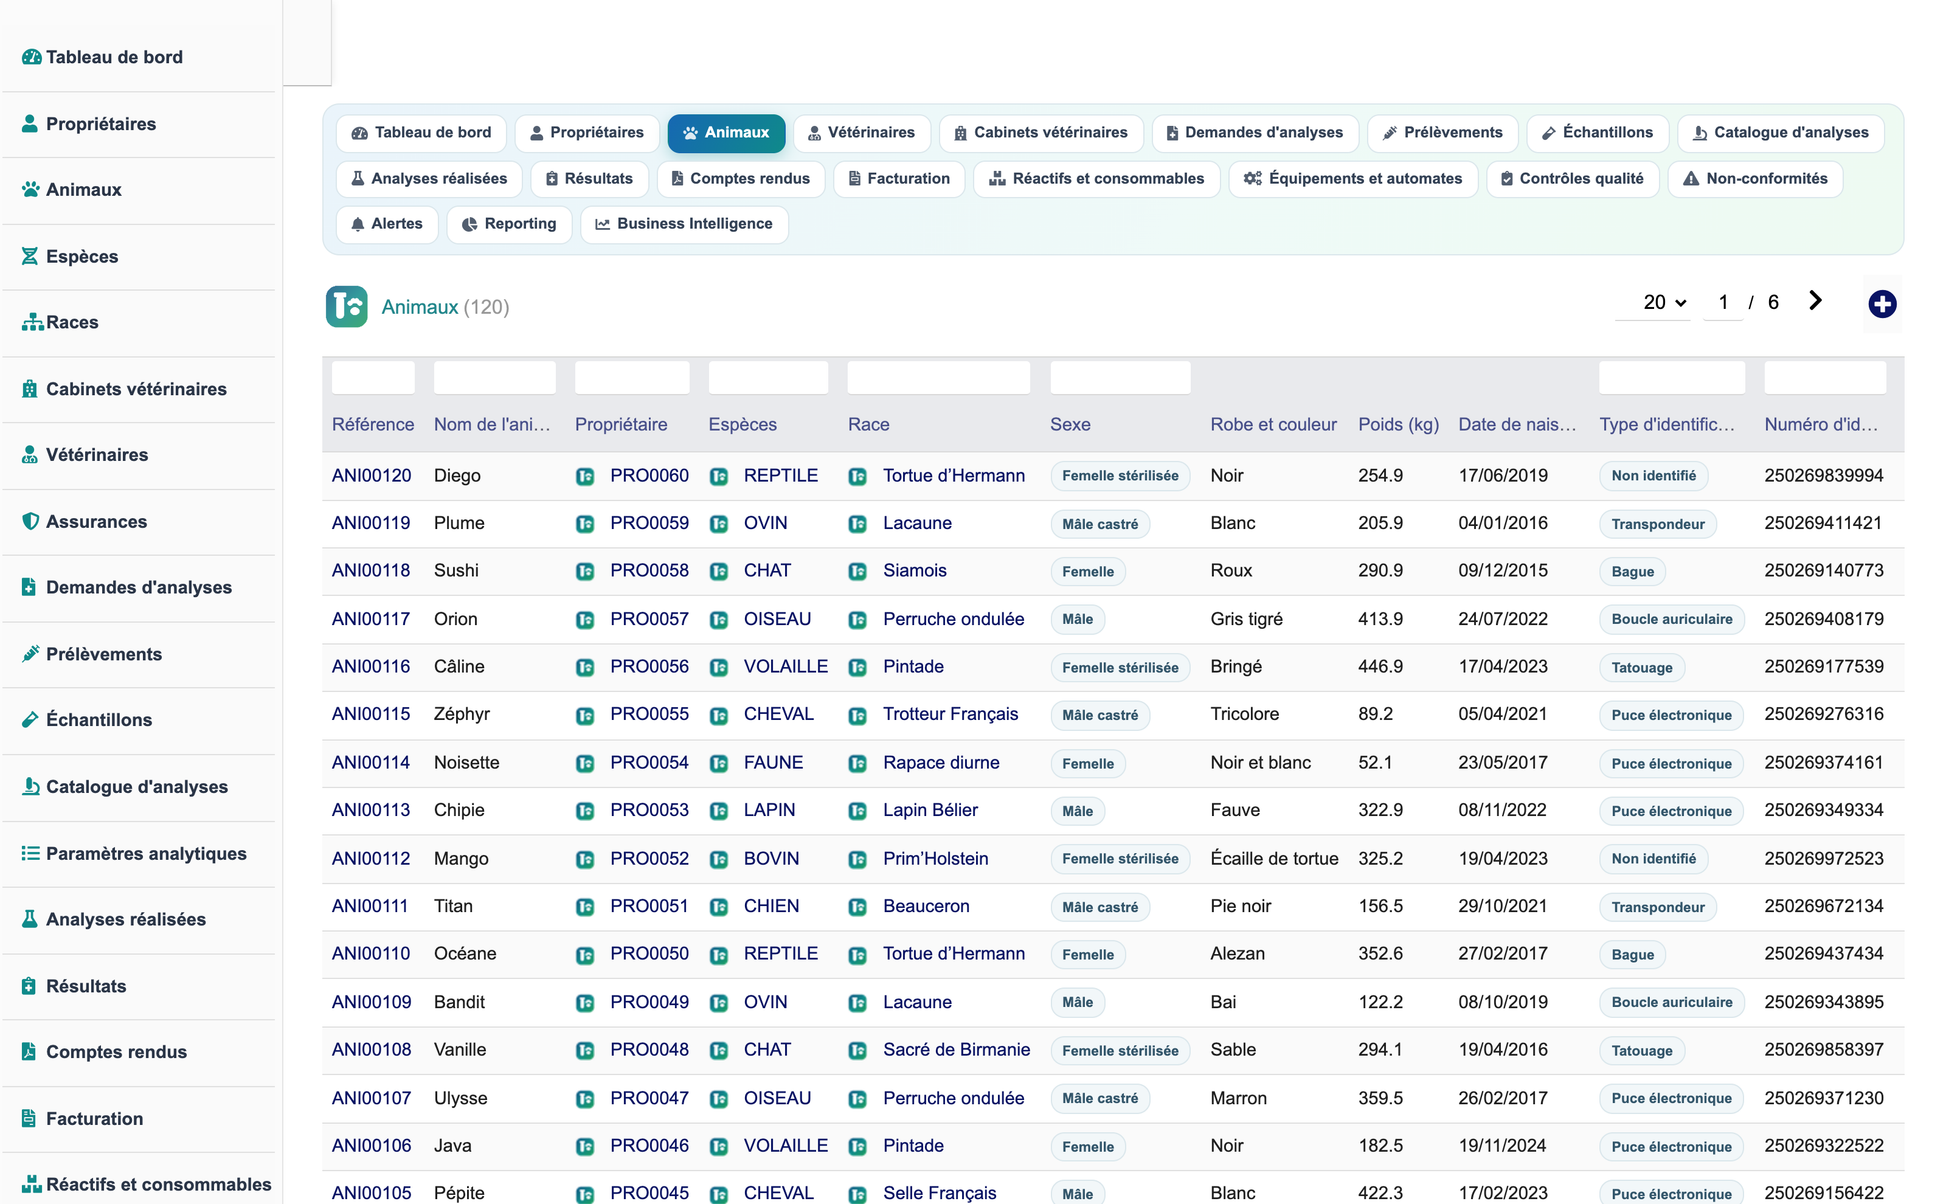Click the Analyses réalisées flask icon in sidebar

coord(30,919)
